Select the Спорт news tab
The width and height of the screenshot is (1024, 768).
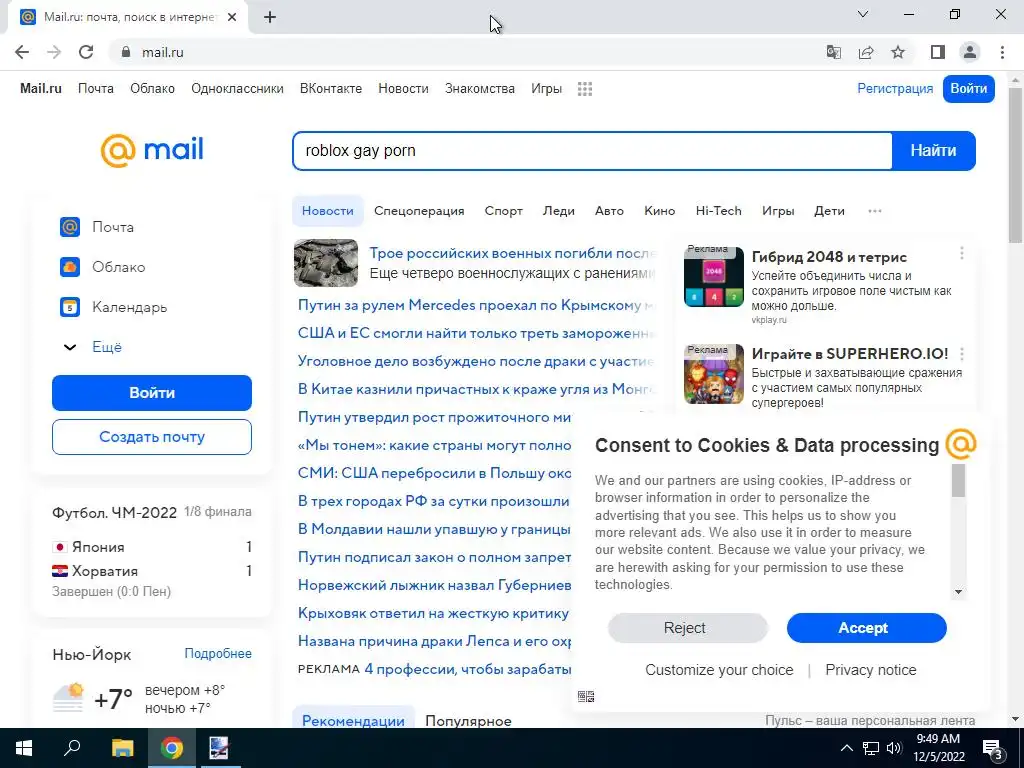coord(504,211)
